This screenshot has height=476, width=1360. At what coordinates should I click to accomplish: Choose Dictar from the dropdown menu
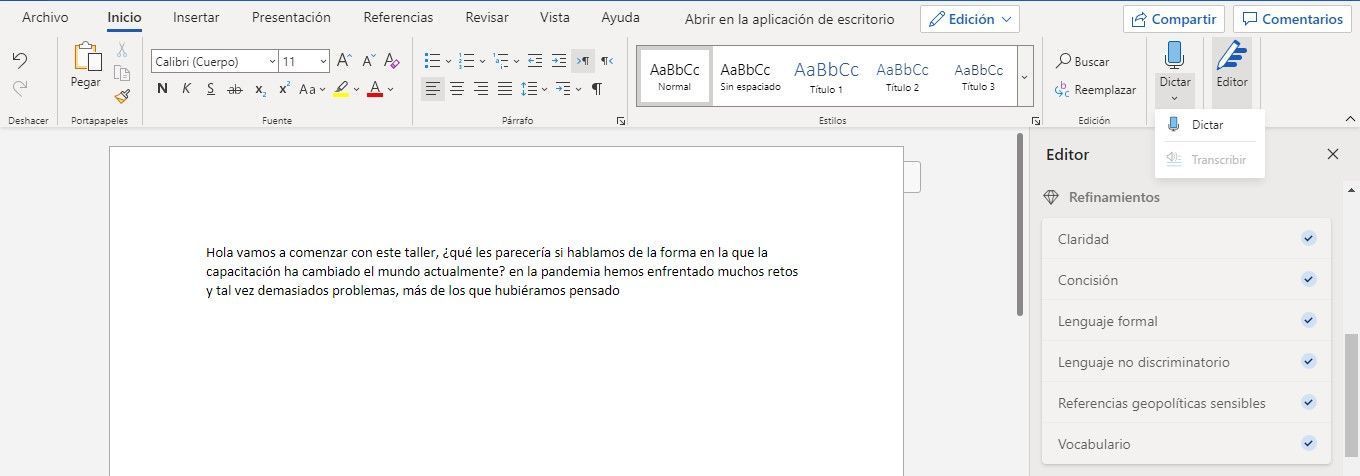click(x=1209, y=125)
